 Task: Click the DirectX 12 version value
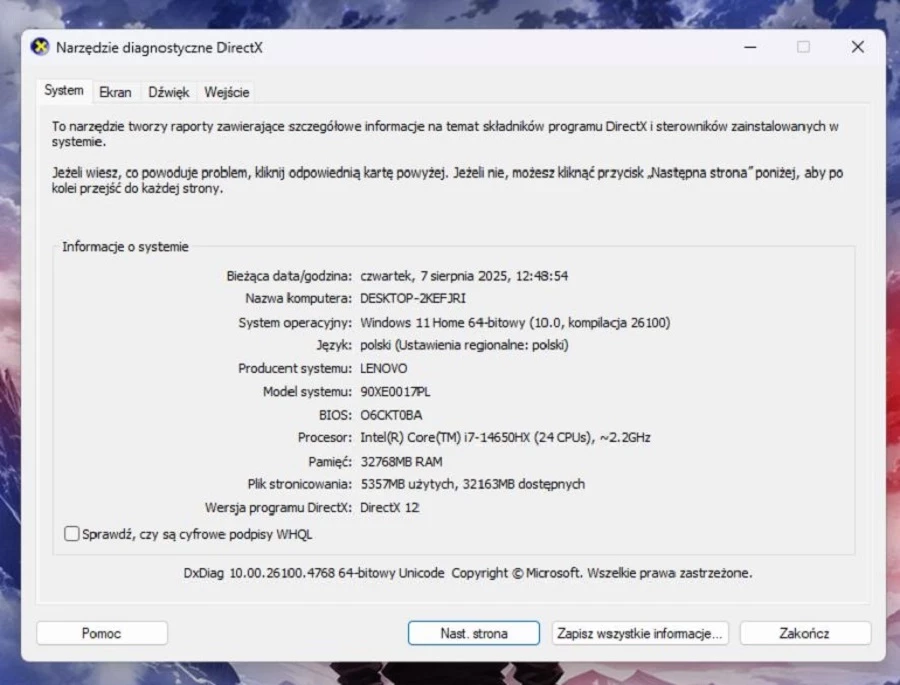[x=390, y=507]
